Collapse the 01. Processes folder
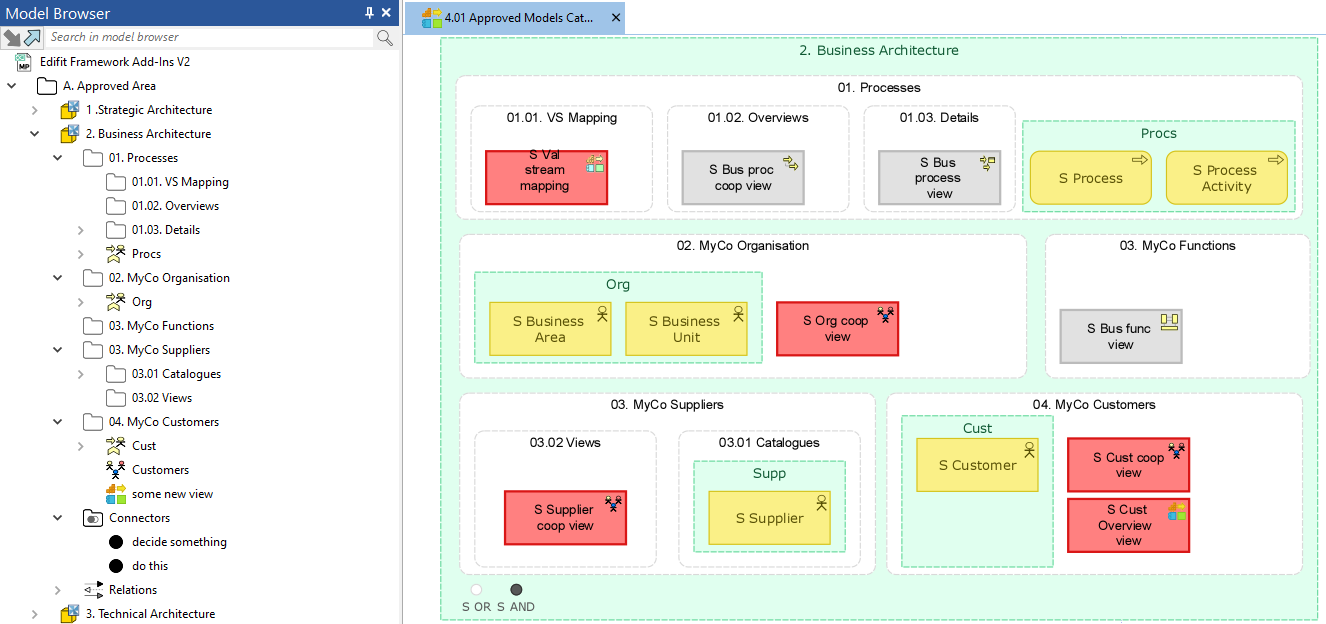This screenshot has width=1326, height=624. (x=58, y=158)
